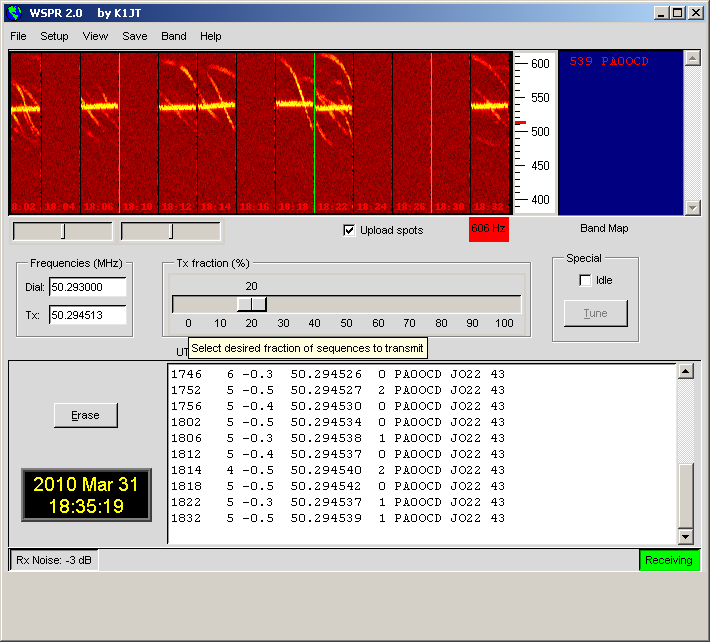Open the Help menu
Screen dimensions: 710x642
click(x=211, y=36)
